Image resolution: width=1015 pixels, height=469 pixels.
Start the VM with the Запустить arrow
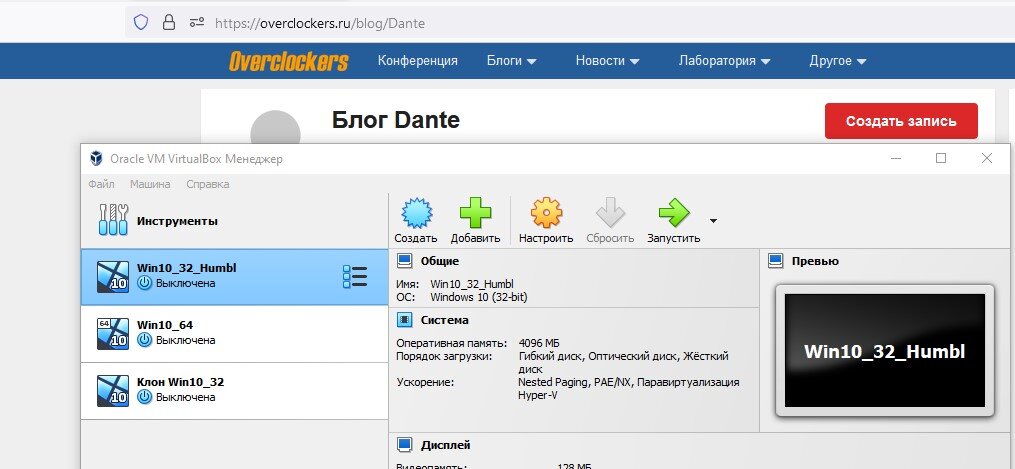pyautogui.click(x=673, y=213)
